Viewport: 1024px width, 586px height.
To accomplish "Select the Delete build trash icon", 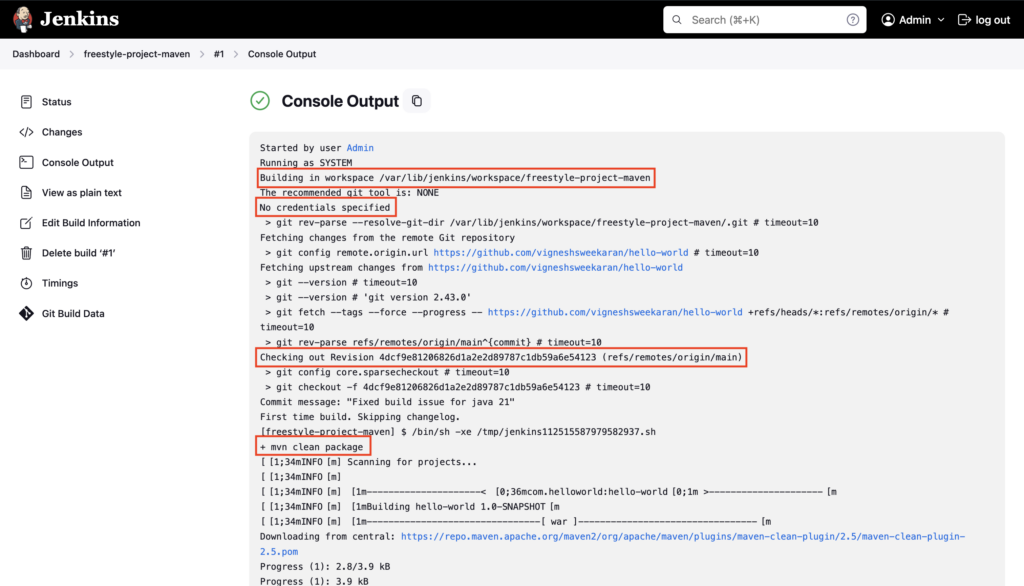I will (x=26, y=253).
